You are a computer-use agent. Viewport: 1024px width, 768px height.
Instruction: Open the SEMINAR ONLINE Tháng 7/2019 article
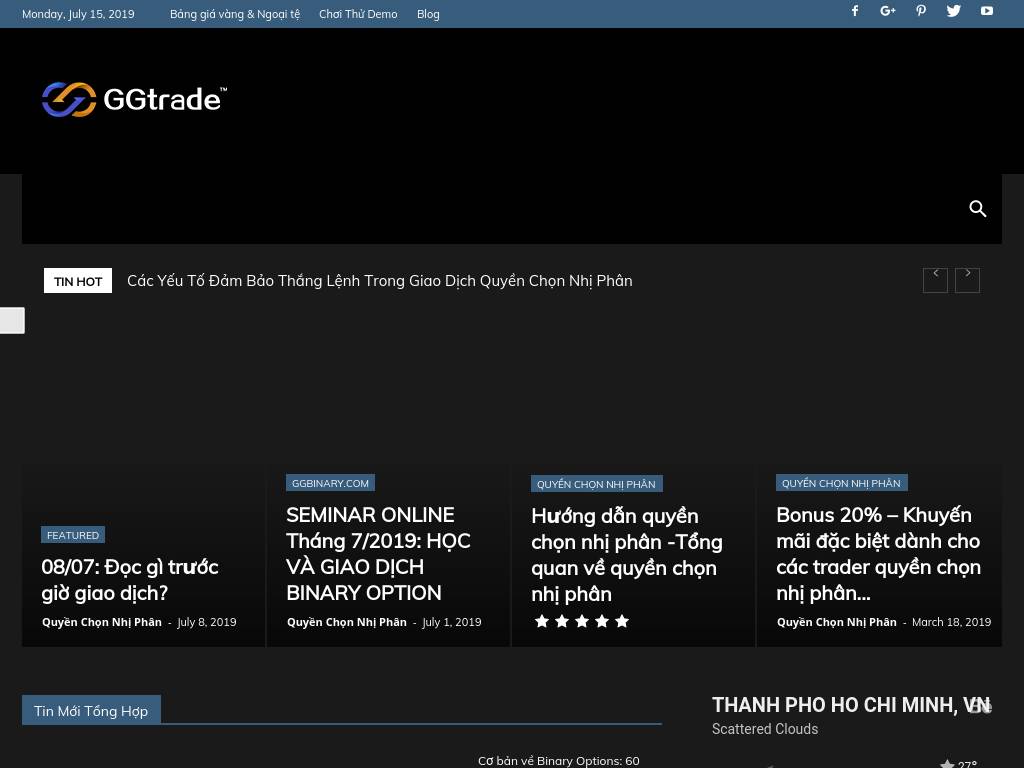point(378,553)
